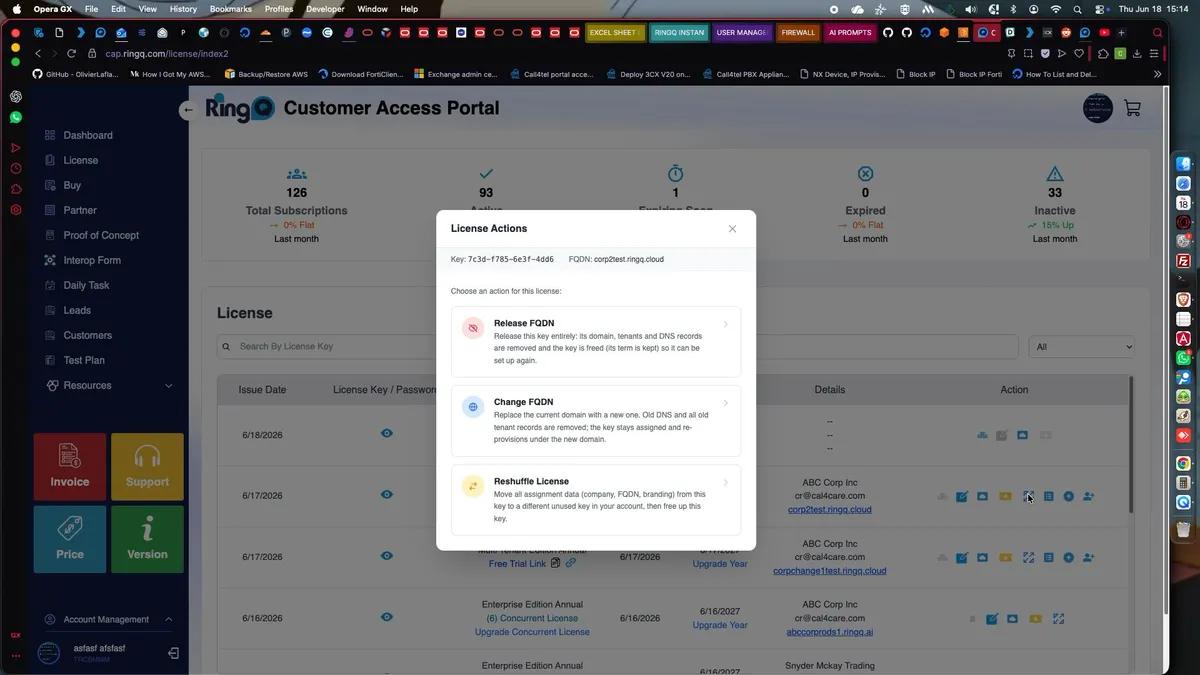Click expand-arrows icon in corp2test.ringq.cloud row
The height and width of the screenshot is (675, 1200).
(1028, 497)
